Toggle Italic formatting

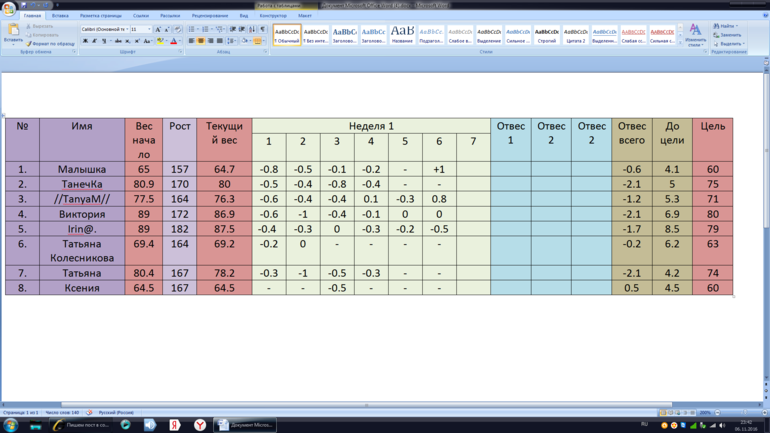point(94,42)
